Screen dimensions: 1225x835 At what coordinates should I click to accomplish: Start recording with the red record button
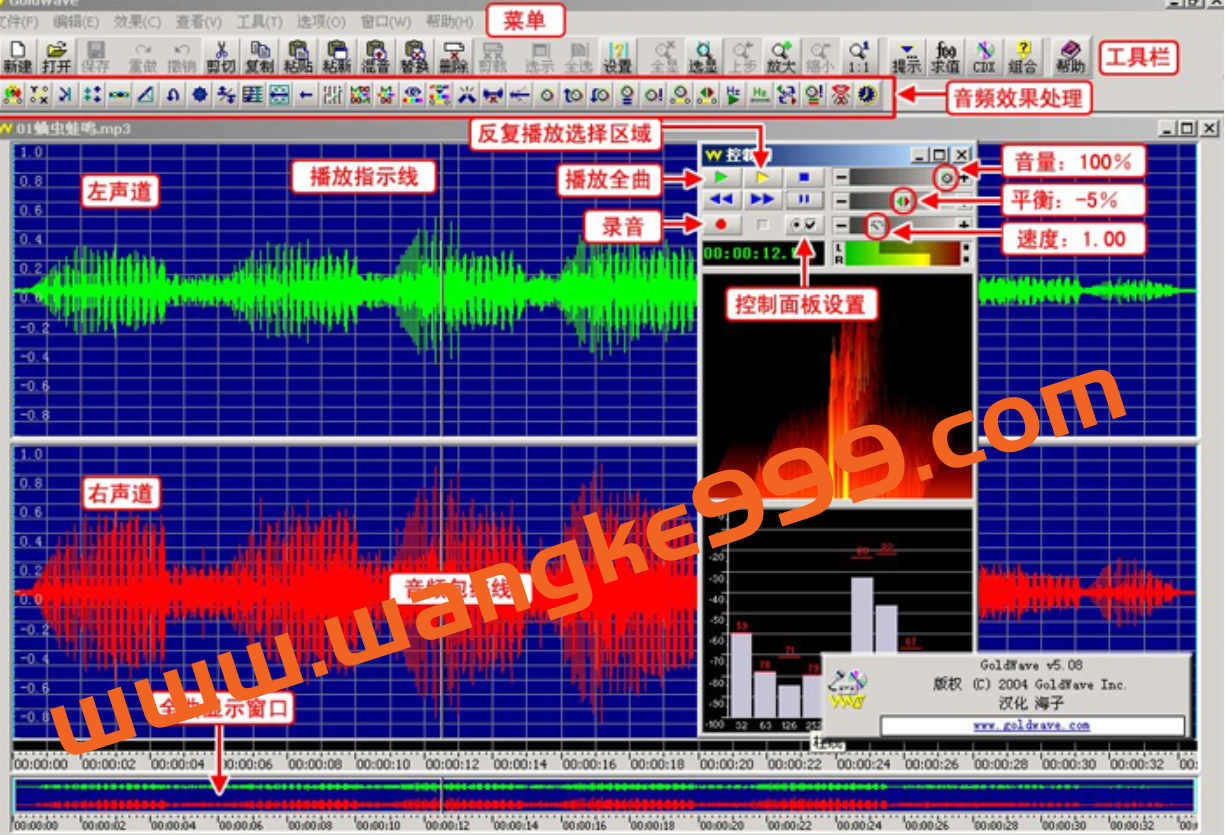tap(722, 224)
